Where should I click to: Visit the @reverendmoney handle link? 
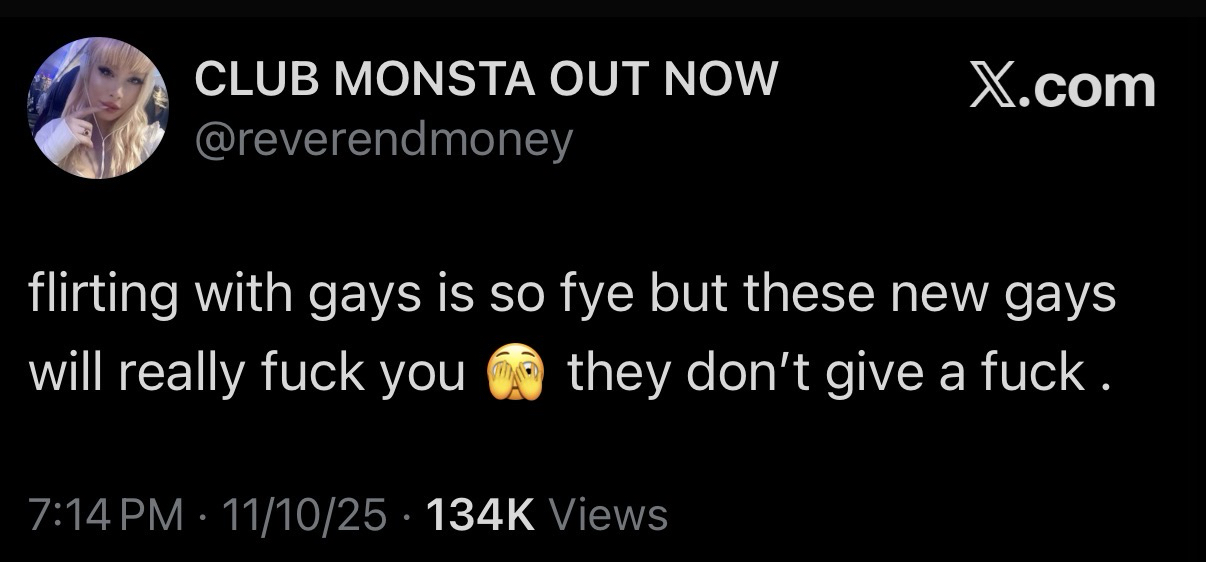384,141
